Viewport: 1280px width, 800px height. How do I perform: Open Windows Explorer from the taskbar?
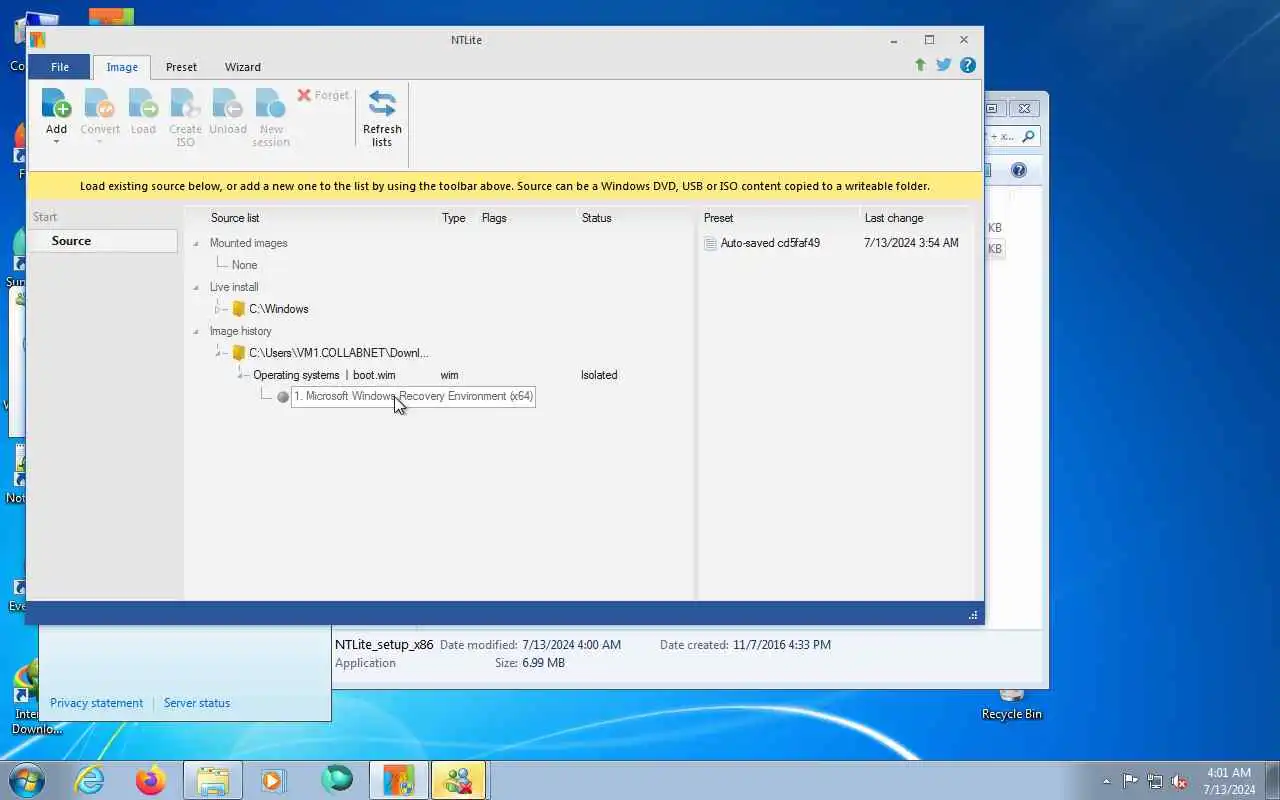(x=213, y=780)
